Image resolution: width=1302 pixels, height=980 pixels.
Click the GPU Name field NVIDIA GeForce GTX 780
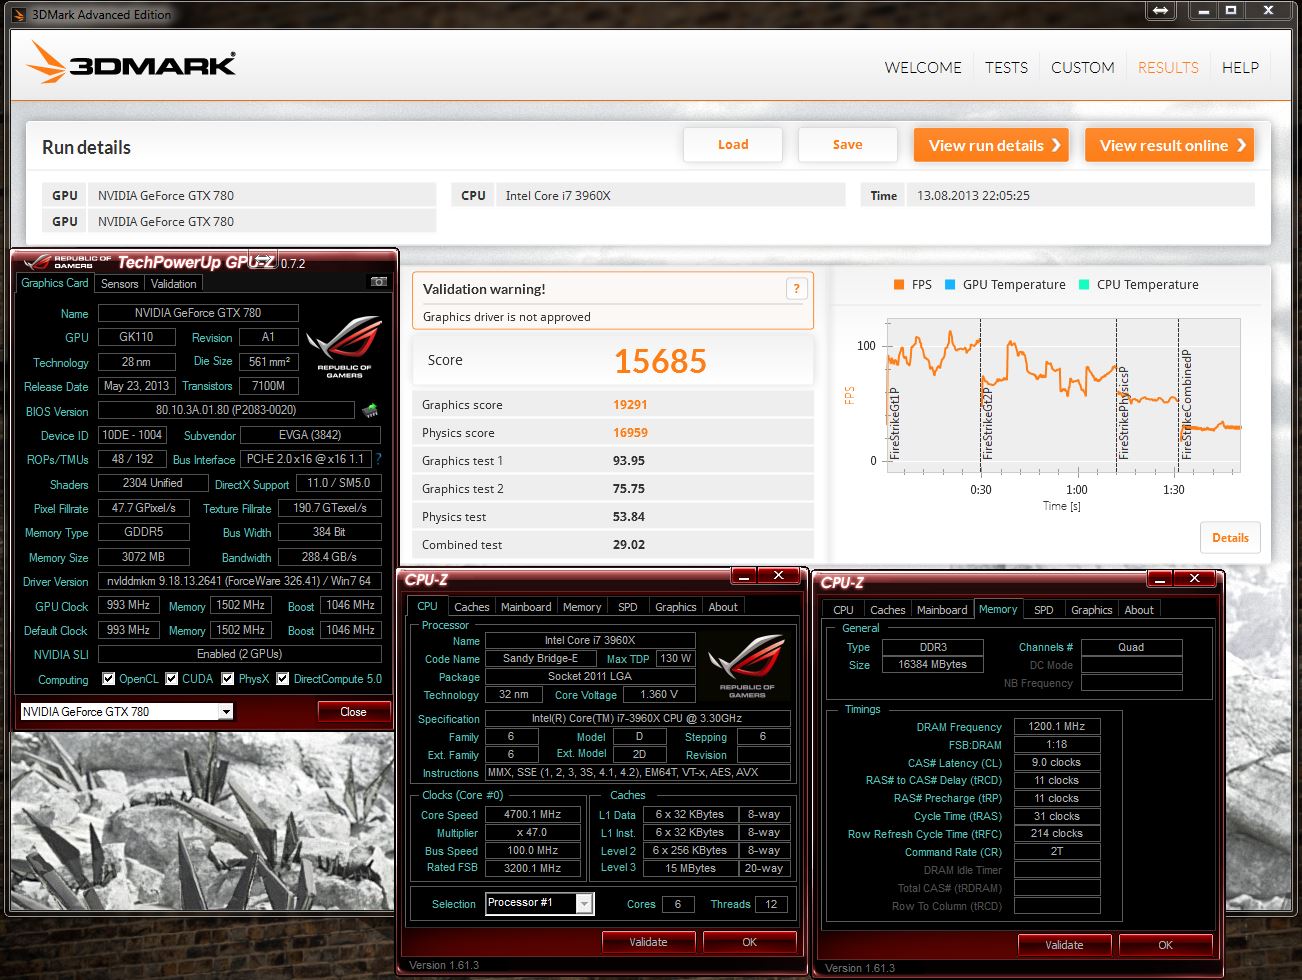pos(198,313)
